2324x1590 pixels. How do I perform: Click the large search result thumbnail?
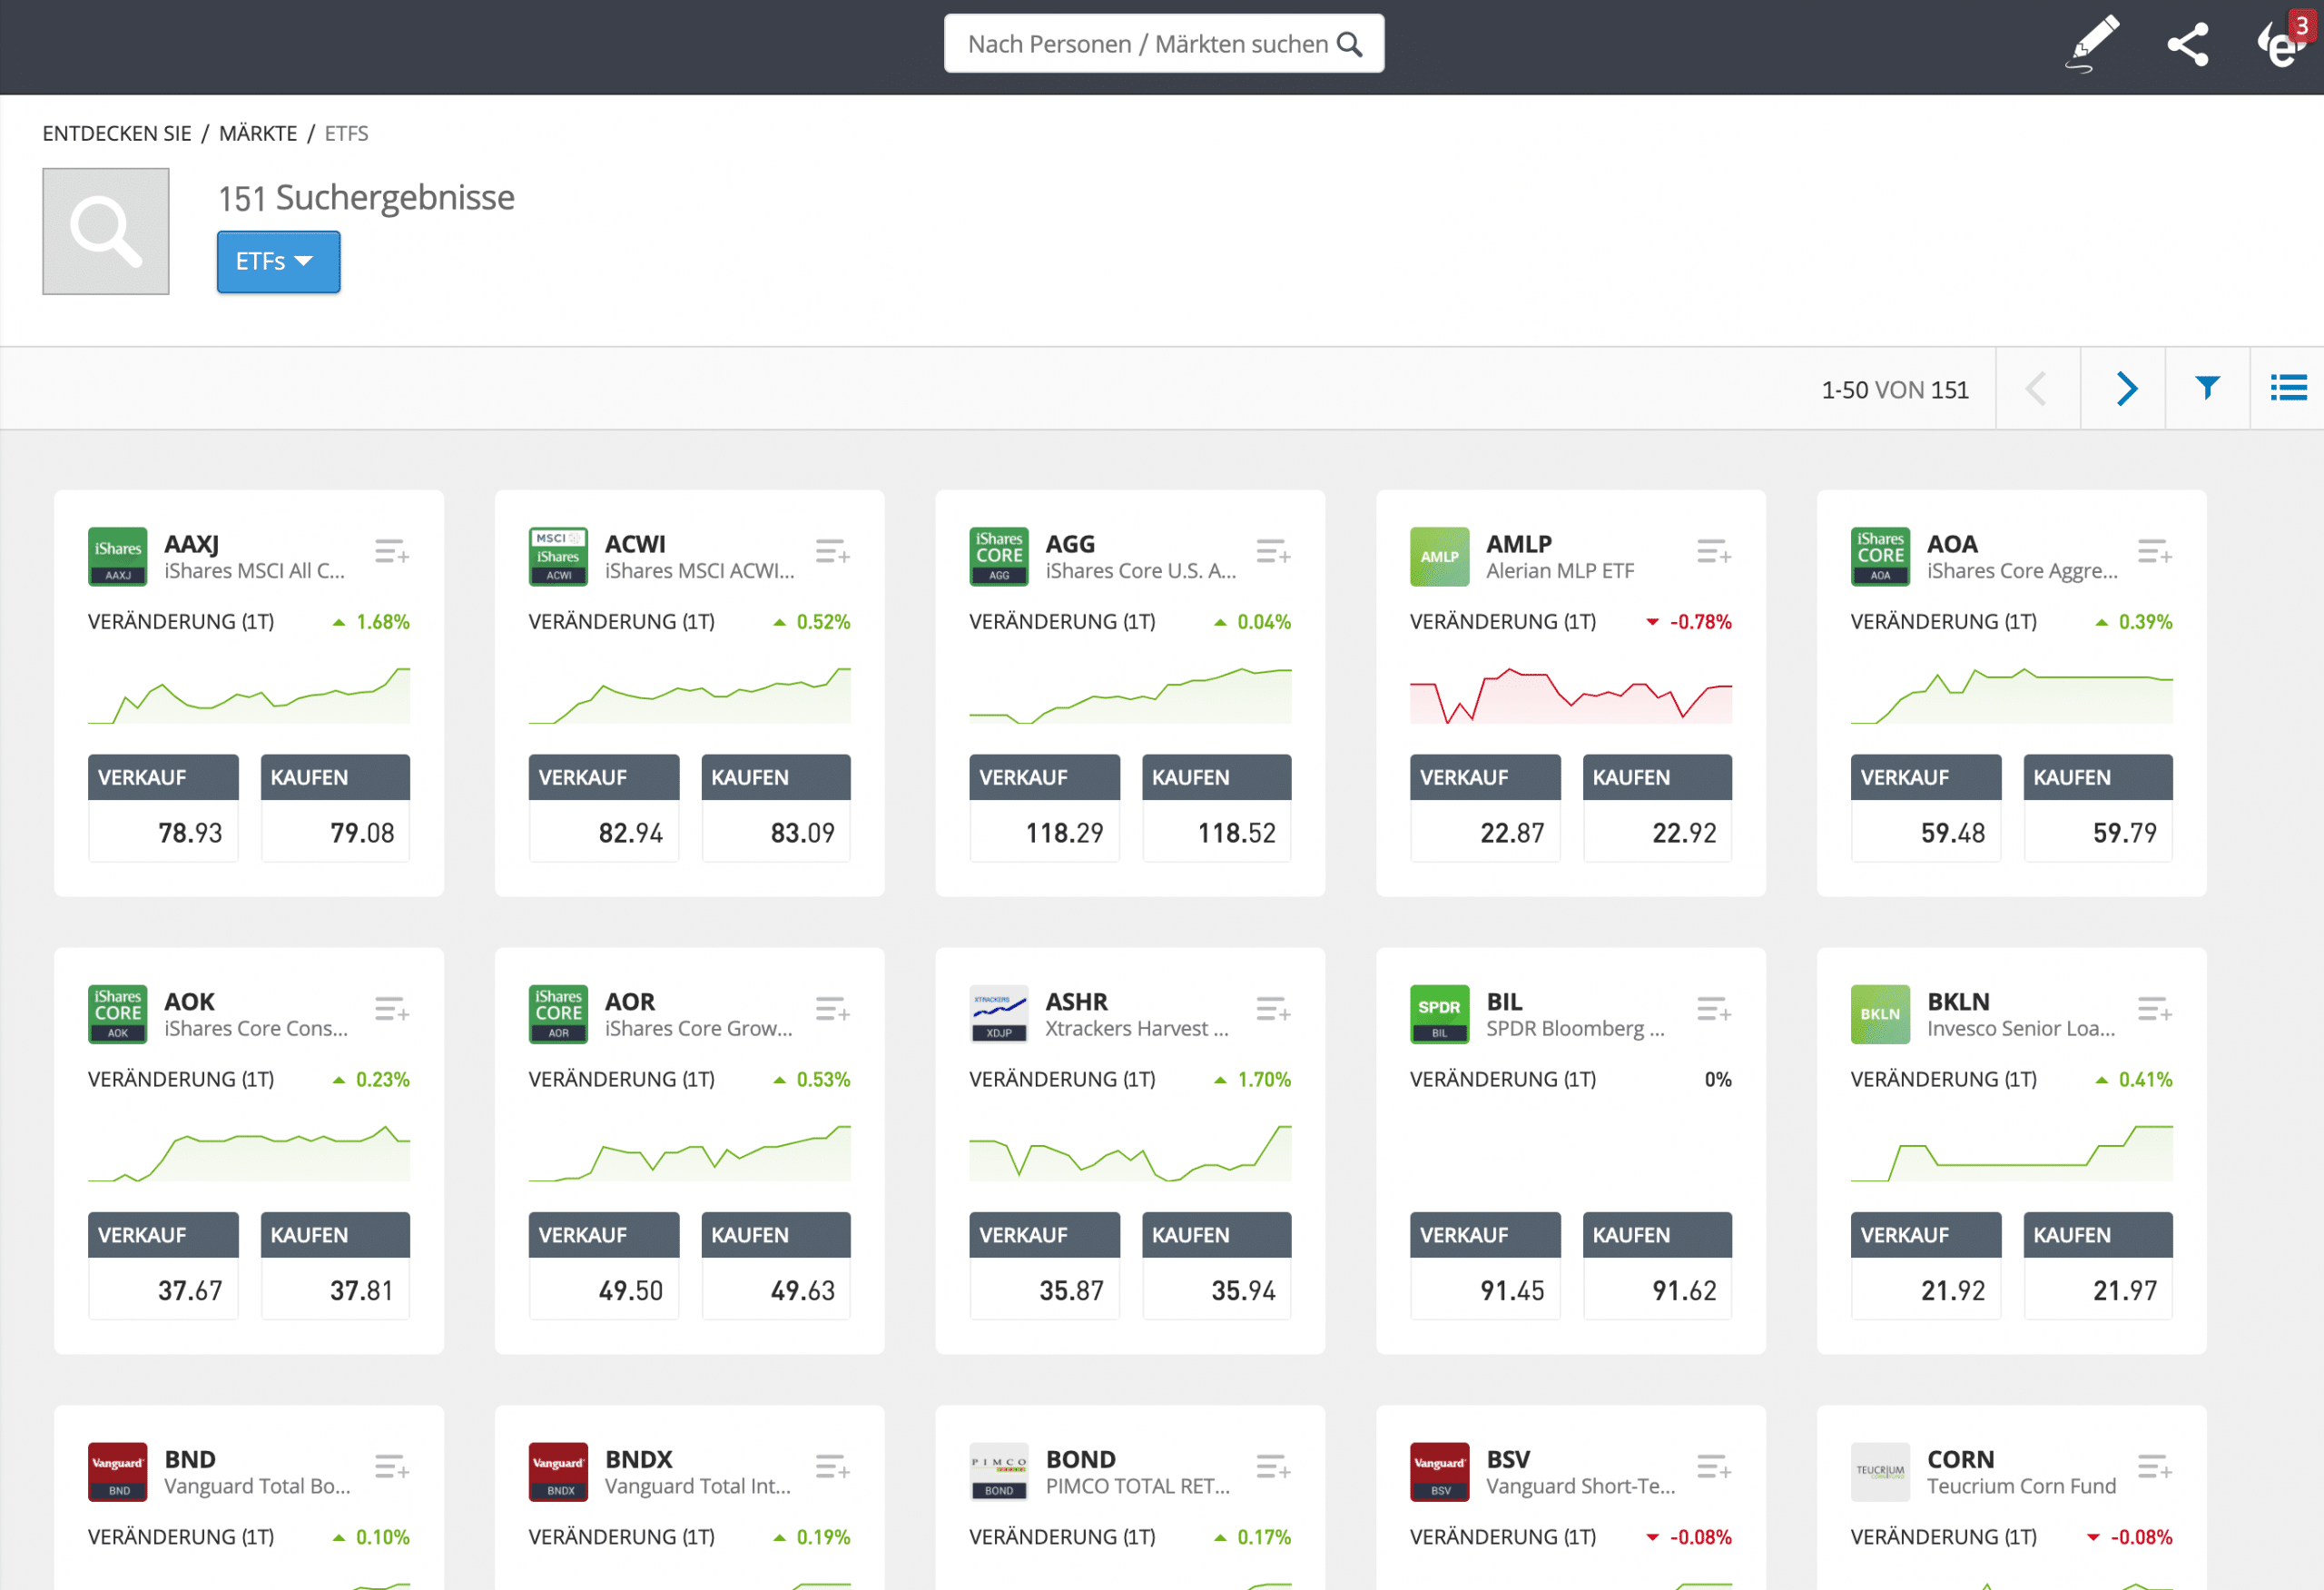[x=106, y=231]
